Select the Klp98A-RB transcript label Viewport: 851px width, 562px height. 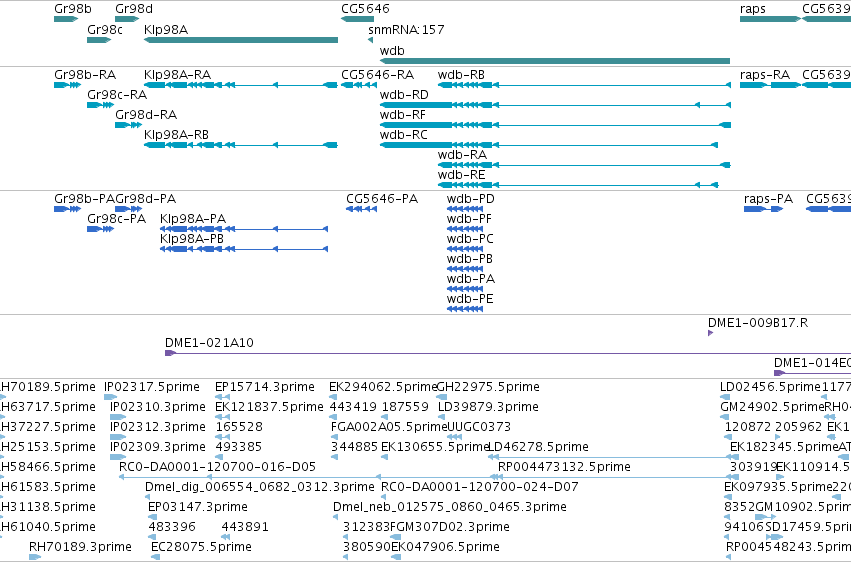176,135
